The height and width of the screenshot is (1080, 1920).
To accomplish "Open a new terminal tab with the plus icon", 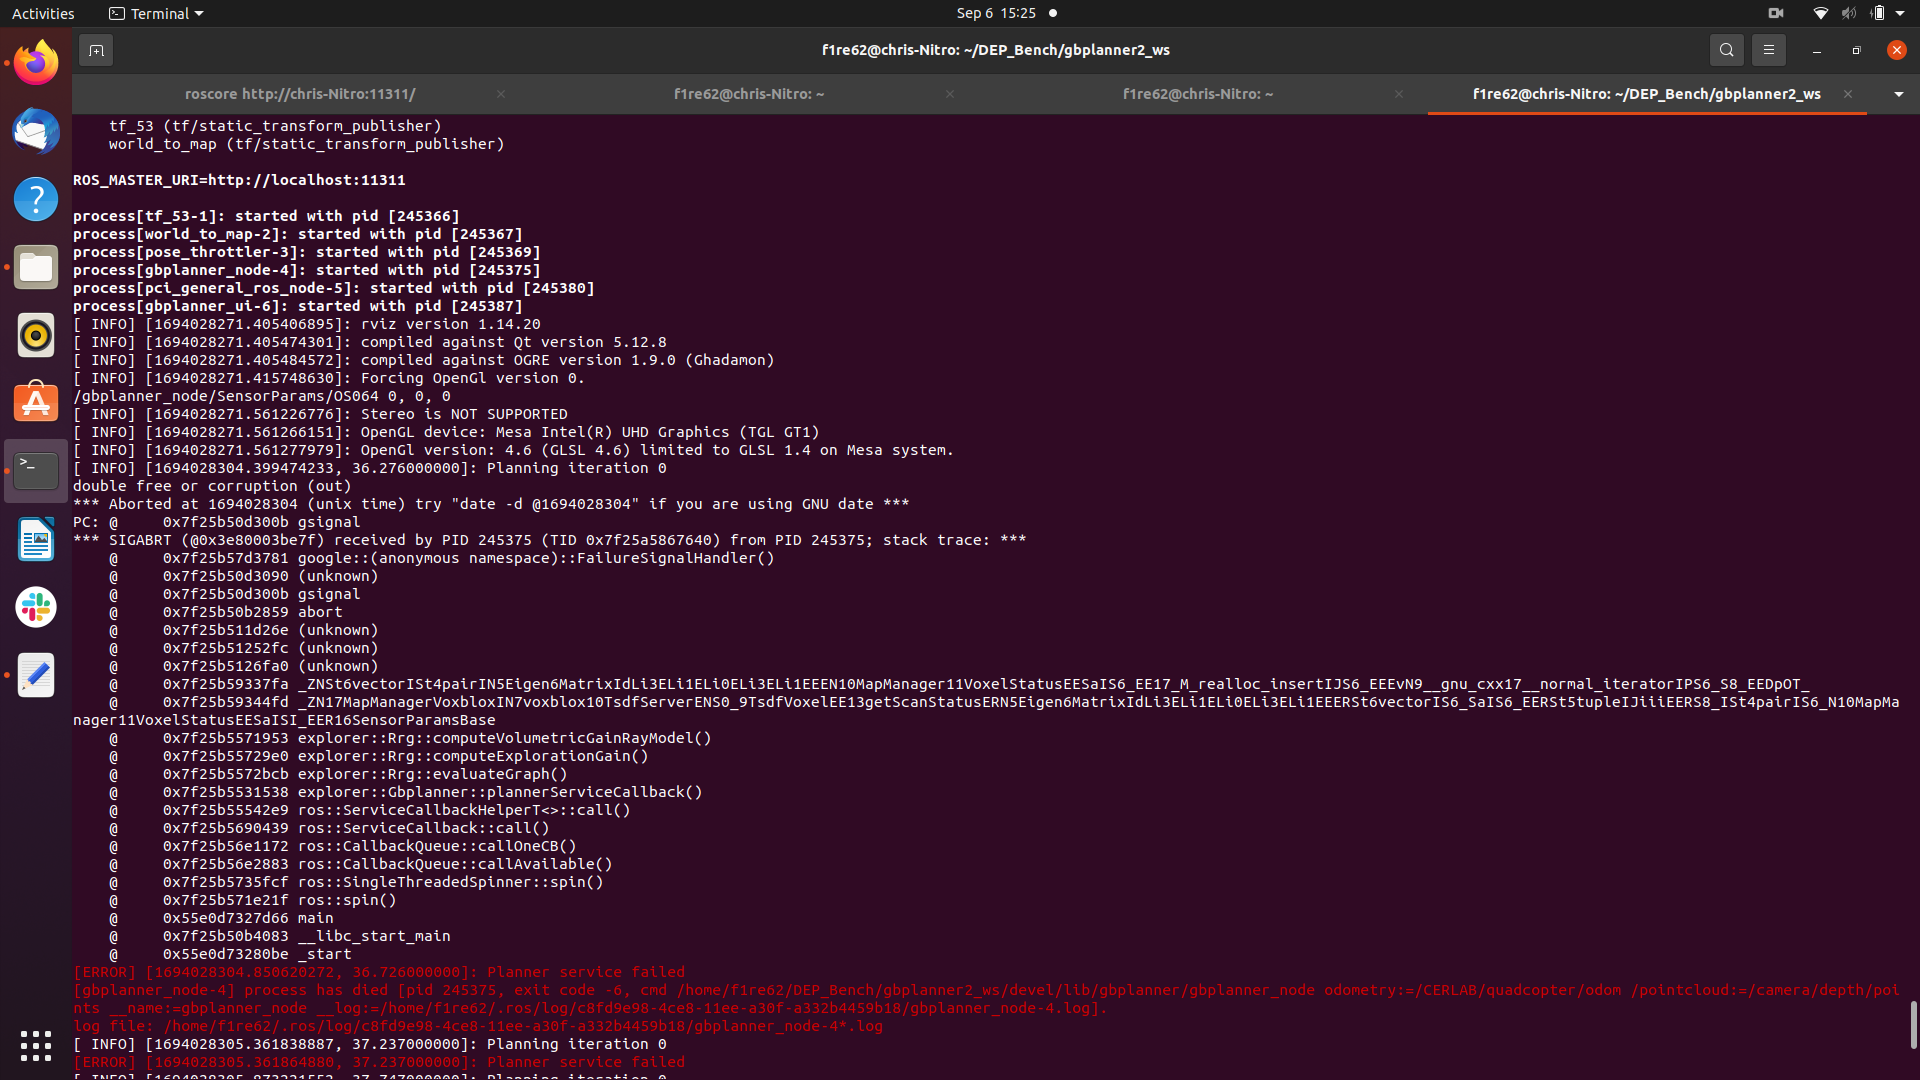I will click(96, 49).
